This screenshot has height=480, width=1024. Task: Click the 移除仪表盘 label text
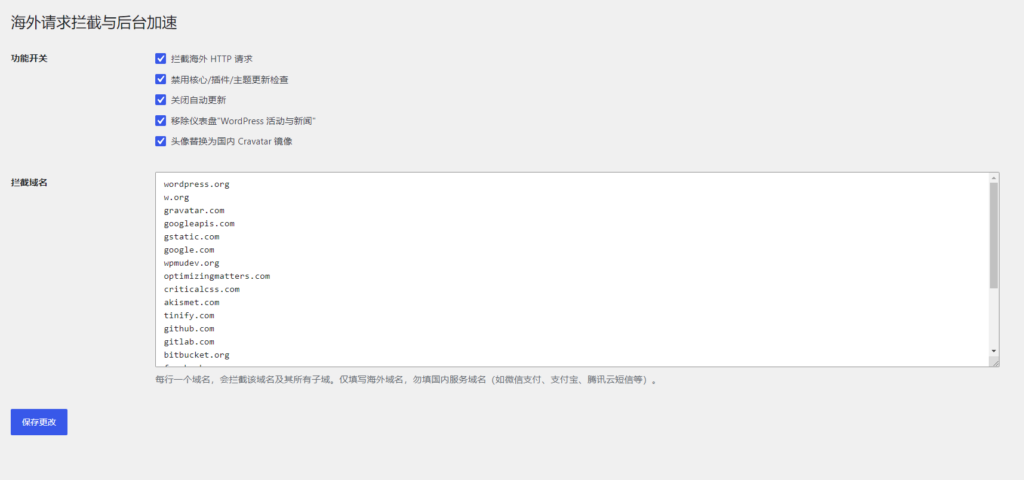point(244,121)
